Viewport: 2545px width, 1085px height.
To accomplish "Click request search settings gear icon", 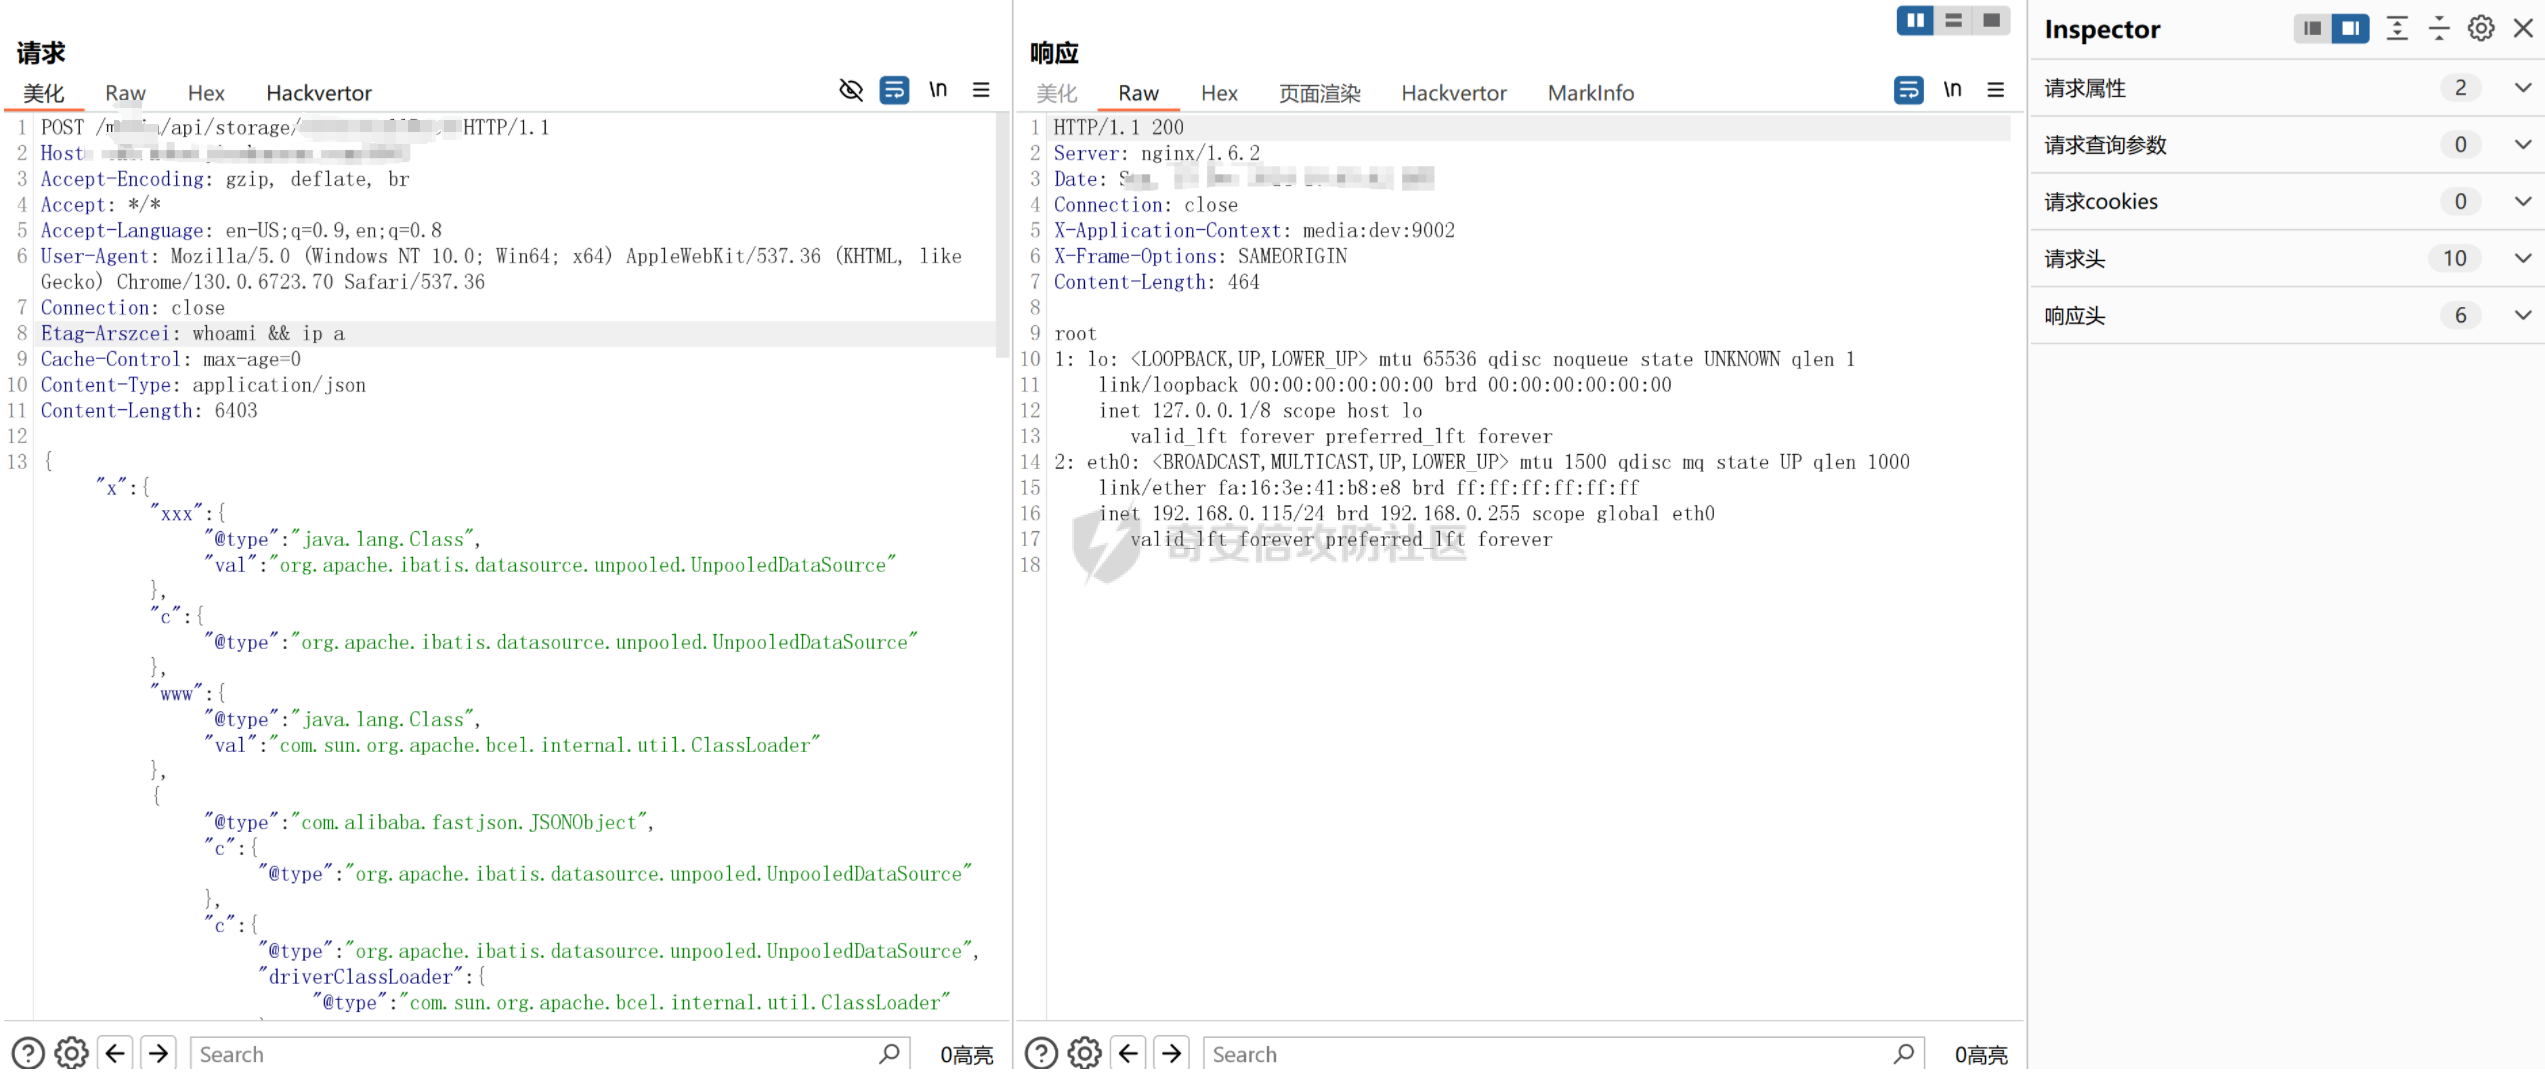I will point(71,1053).
